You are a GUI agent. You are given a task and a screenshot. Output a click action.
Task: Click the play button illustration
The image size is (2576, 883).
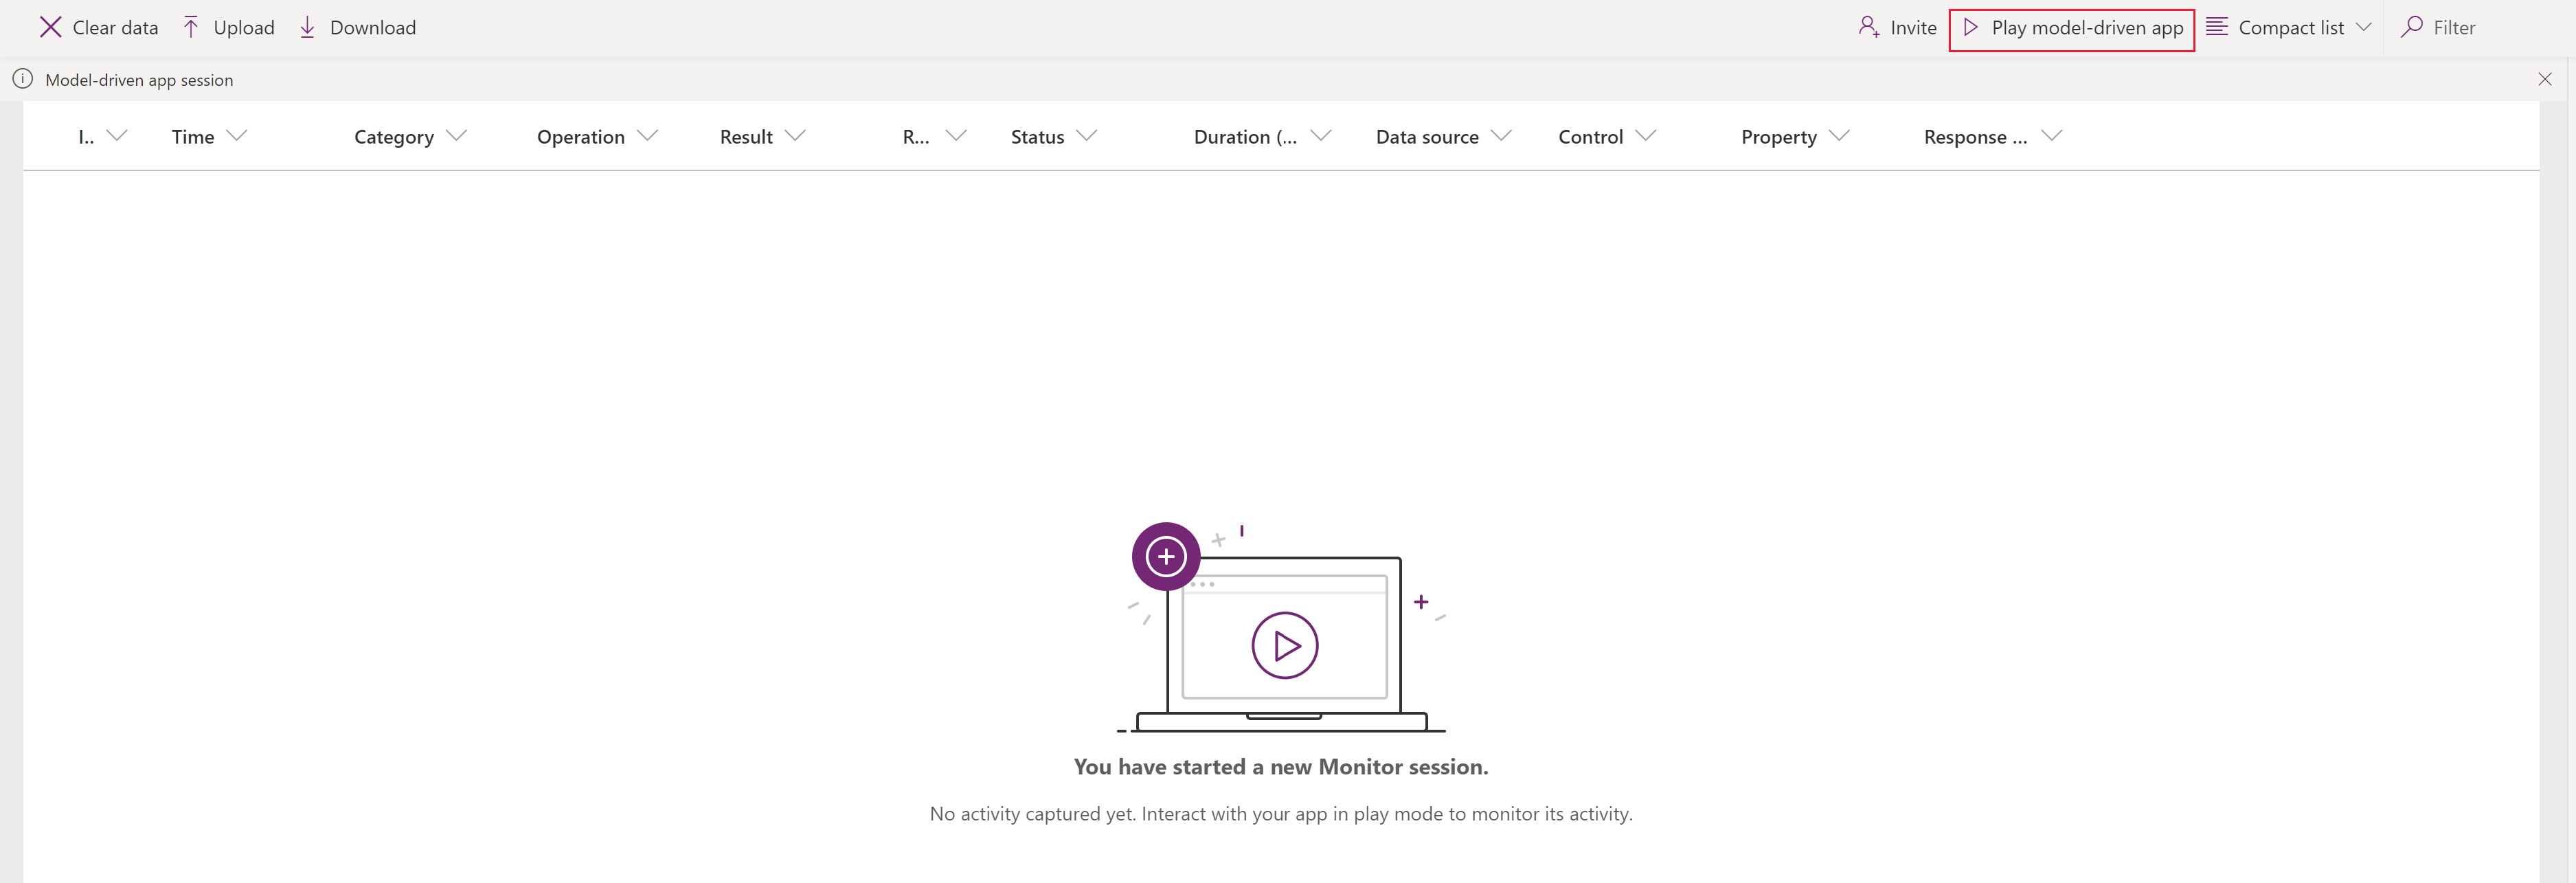1283,643
